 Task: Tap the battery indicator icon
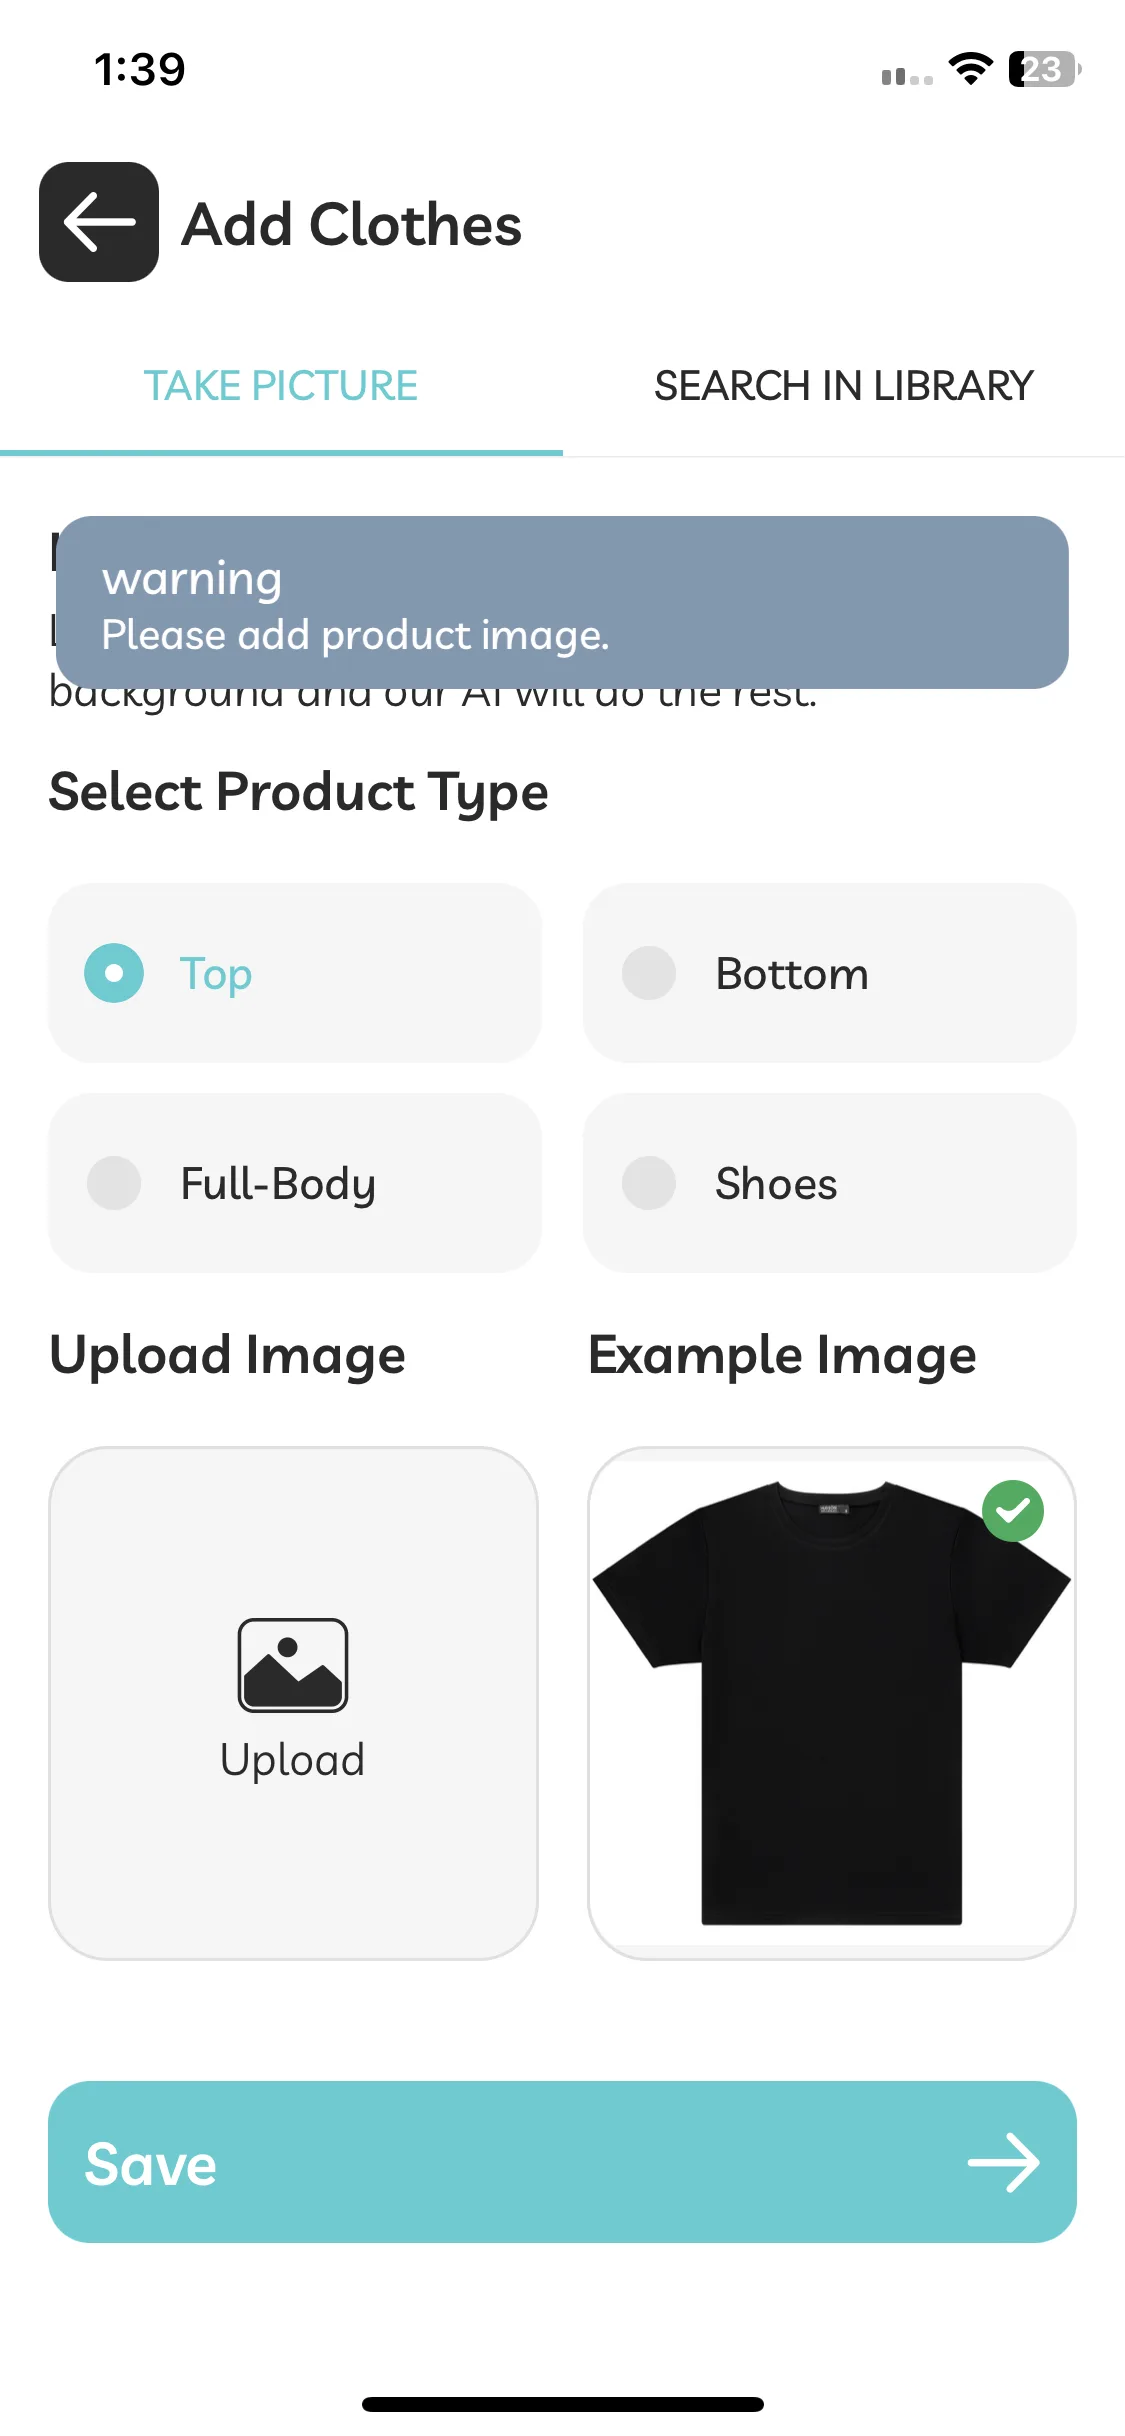[x=1045, y=69]
